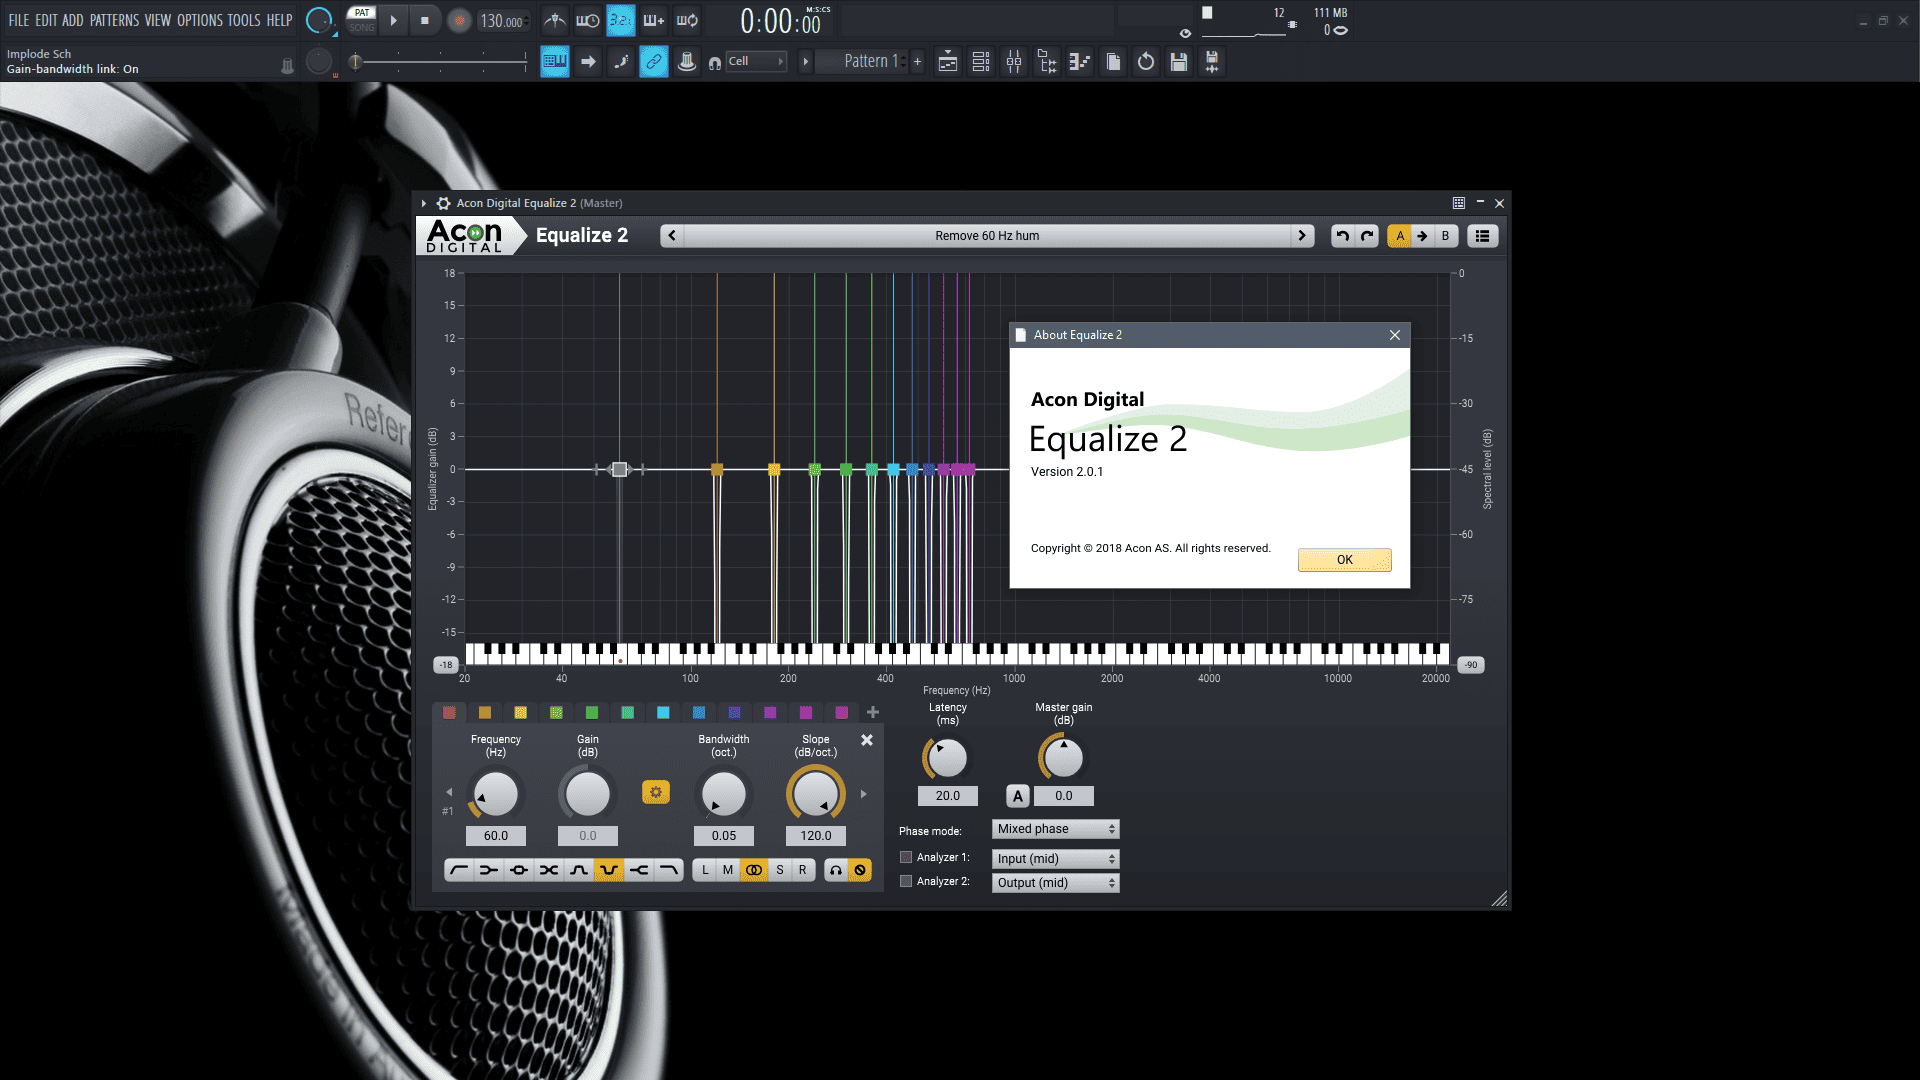Arm the record button

point(459,20)
